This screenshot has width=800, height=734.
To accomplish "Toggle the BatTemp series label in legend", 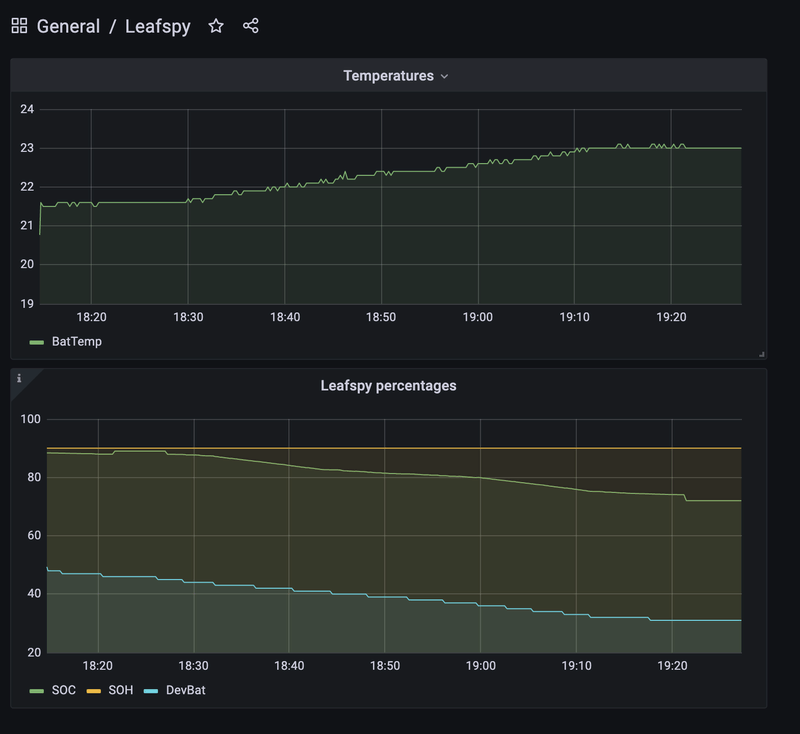I will click(x=76, y=342).
